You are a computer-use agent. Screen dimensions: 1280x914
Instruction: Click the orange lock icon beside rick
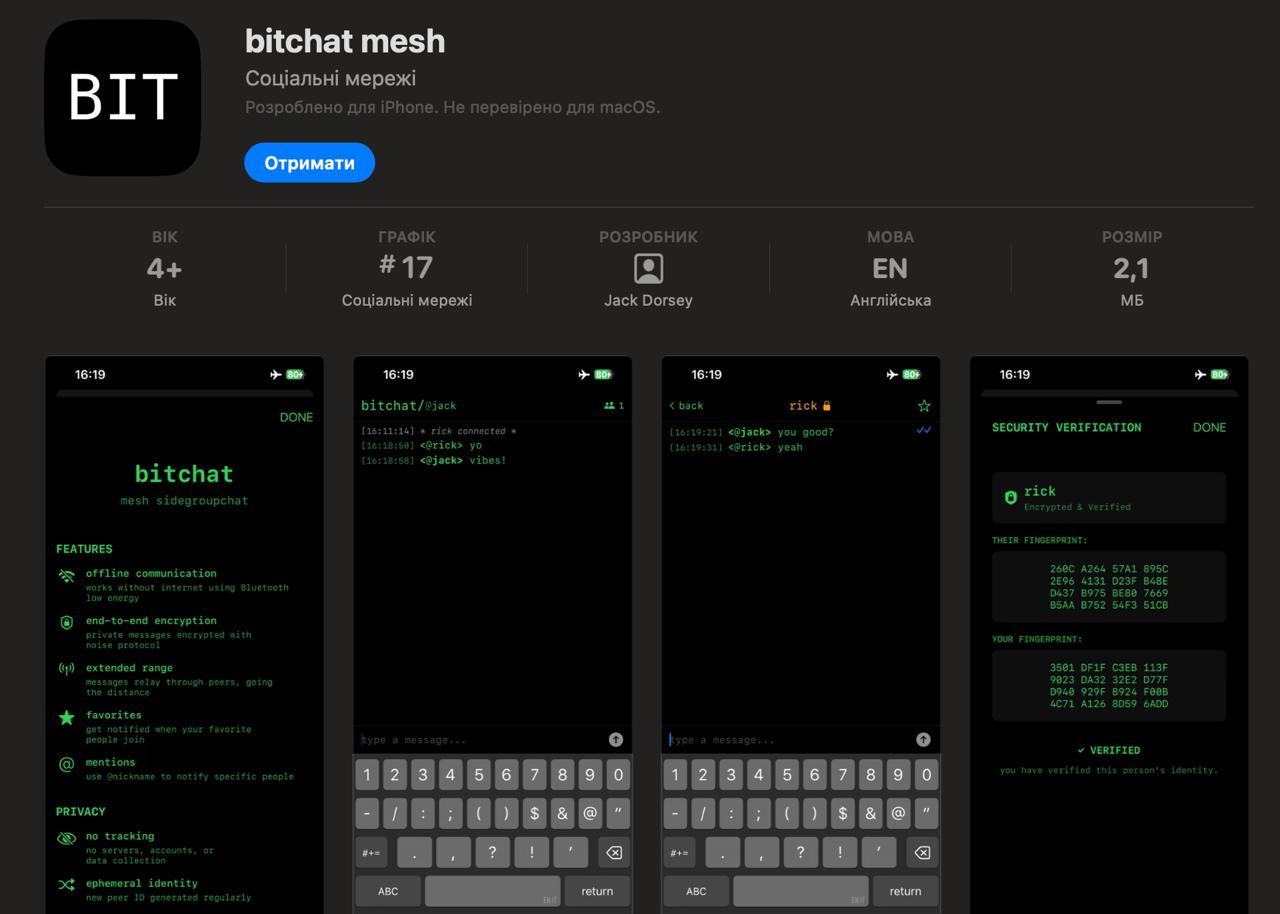tap(827, 406)
